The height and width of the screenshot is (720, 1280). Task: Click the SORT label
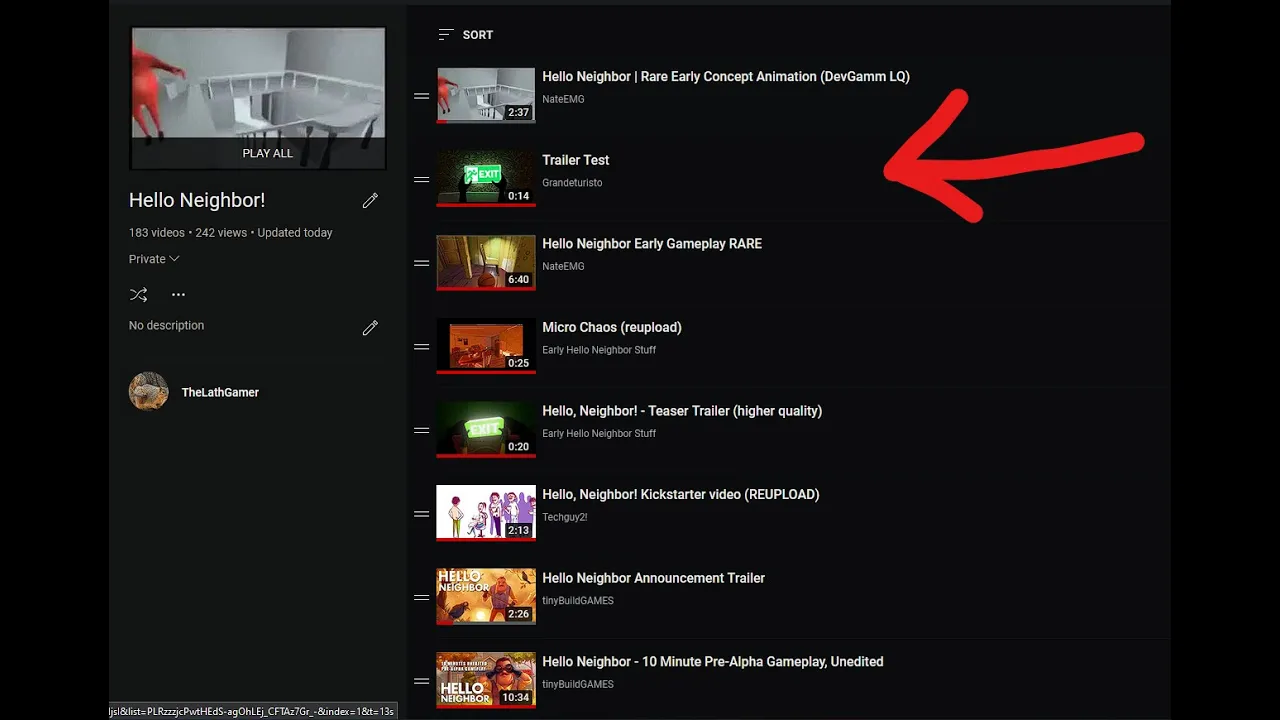tap(478, 35)
